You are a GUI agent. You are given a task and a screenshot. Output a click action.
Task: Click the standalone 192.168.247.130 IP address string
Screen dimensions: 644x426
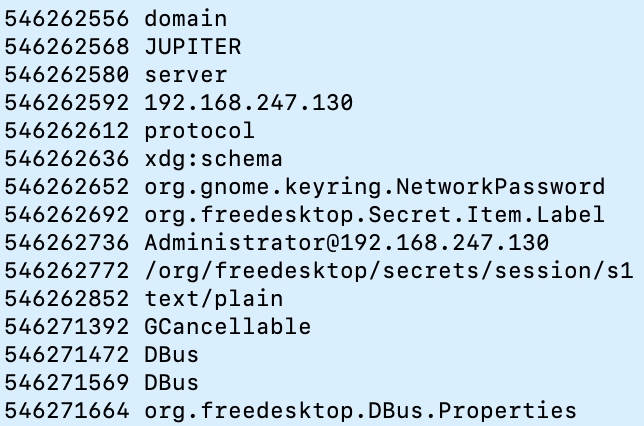pyautogui.click(x=248, y=102)
